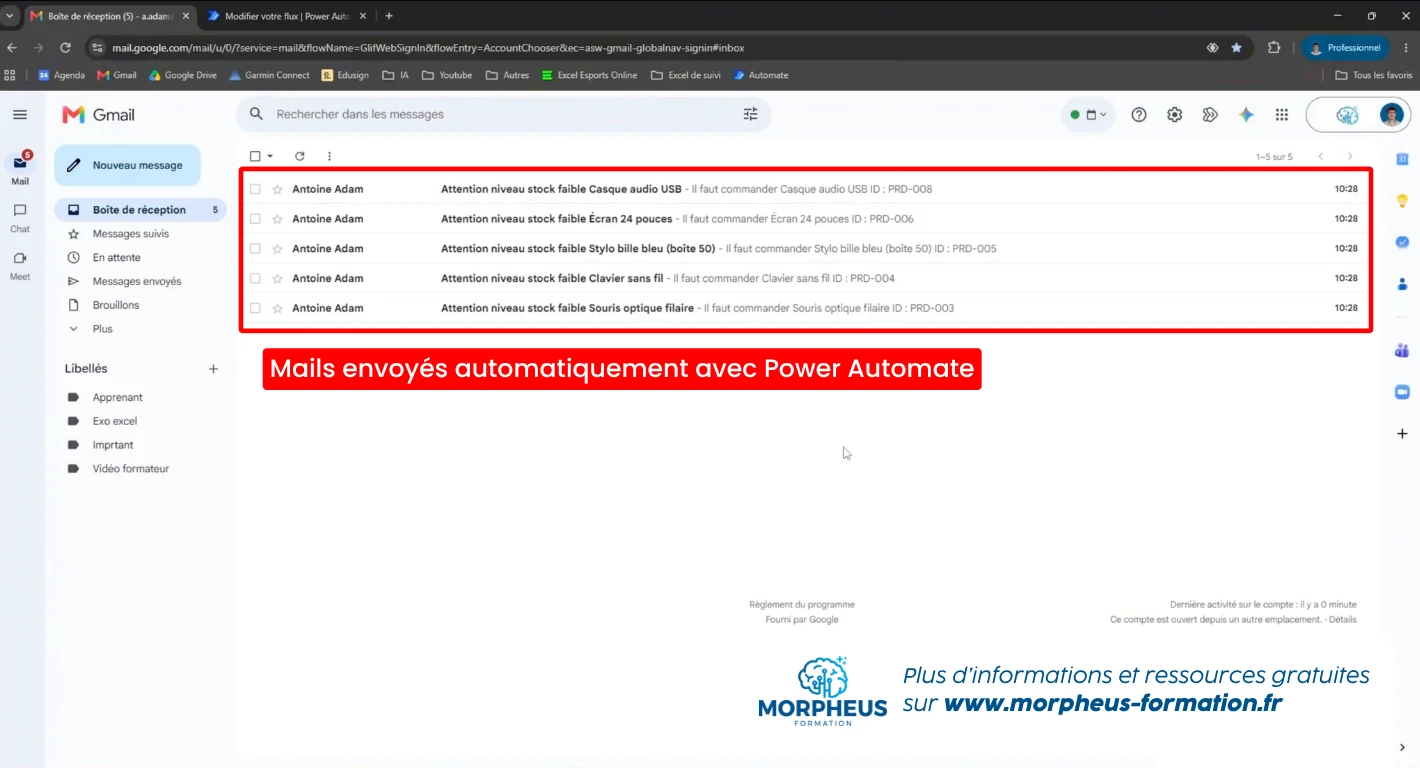
Task: Expand the select-all dropdown arrow
Action: click(270, 156)
